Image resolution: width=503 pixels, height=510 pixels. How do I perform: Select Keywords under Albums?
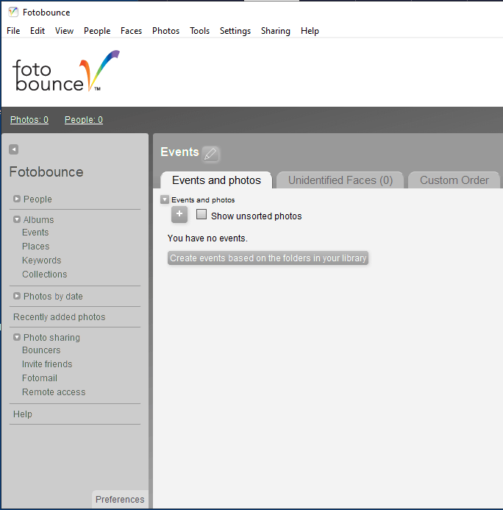click(x=42, y=260)
